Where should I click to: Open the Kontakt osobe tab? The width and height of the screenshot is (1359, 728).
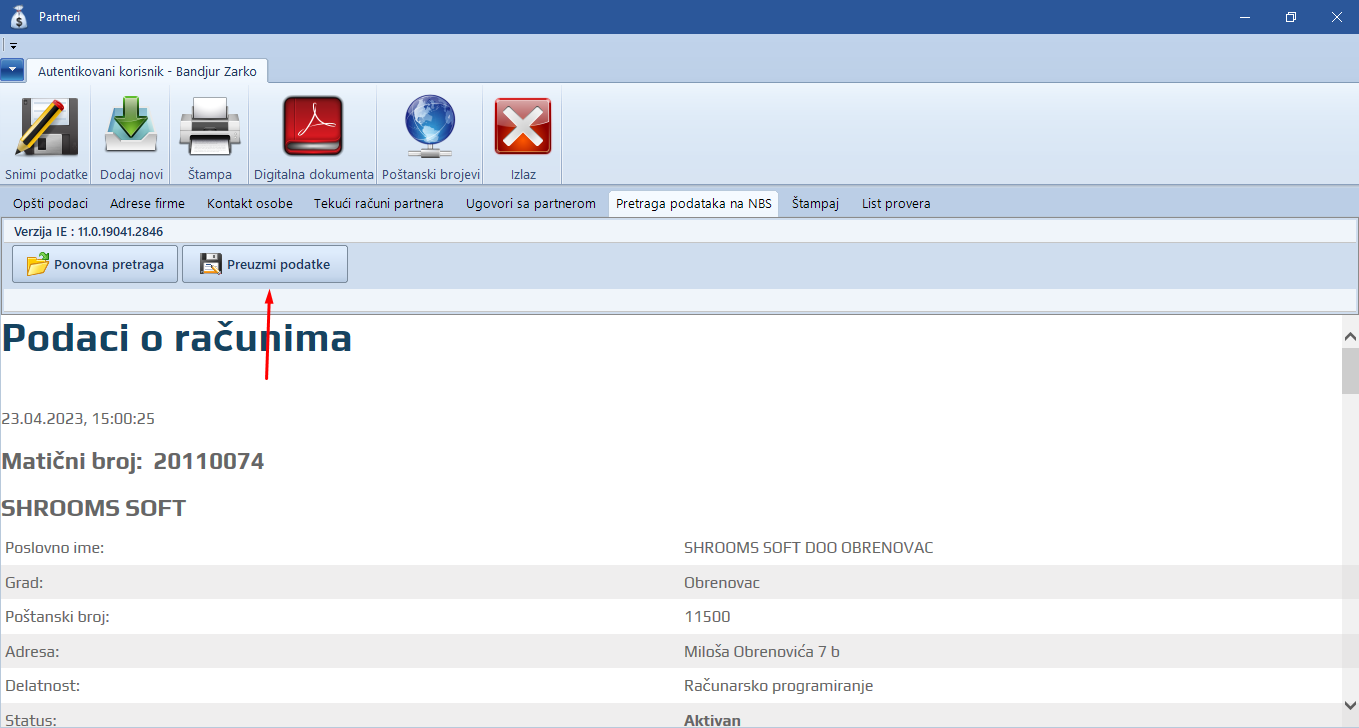(250, 203)
